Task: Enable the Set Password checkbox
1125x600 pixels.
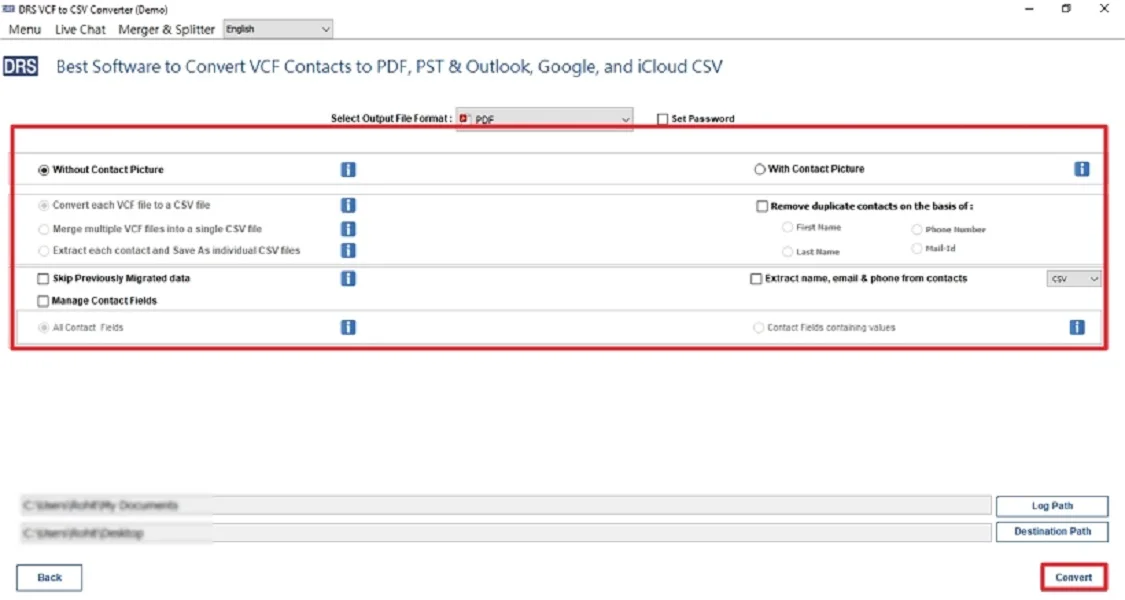Action: (662, 119)
